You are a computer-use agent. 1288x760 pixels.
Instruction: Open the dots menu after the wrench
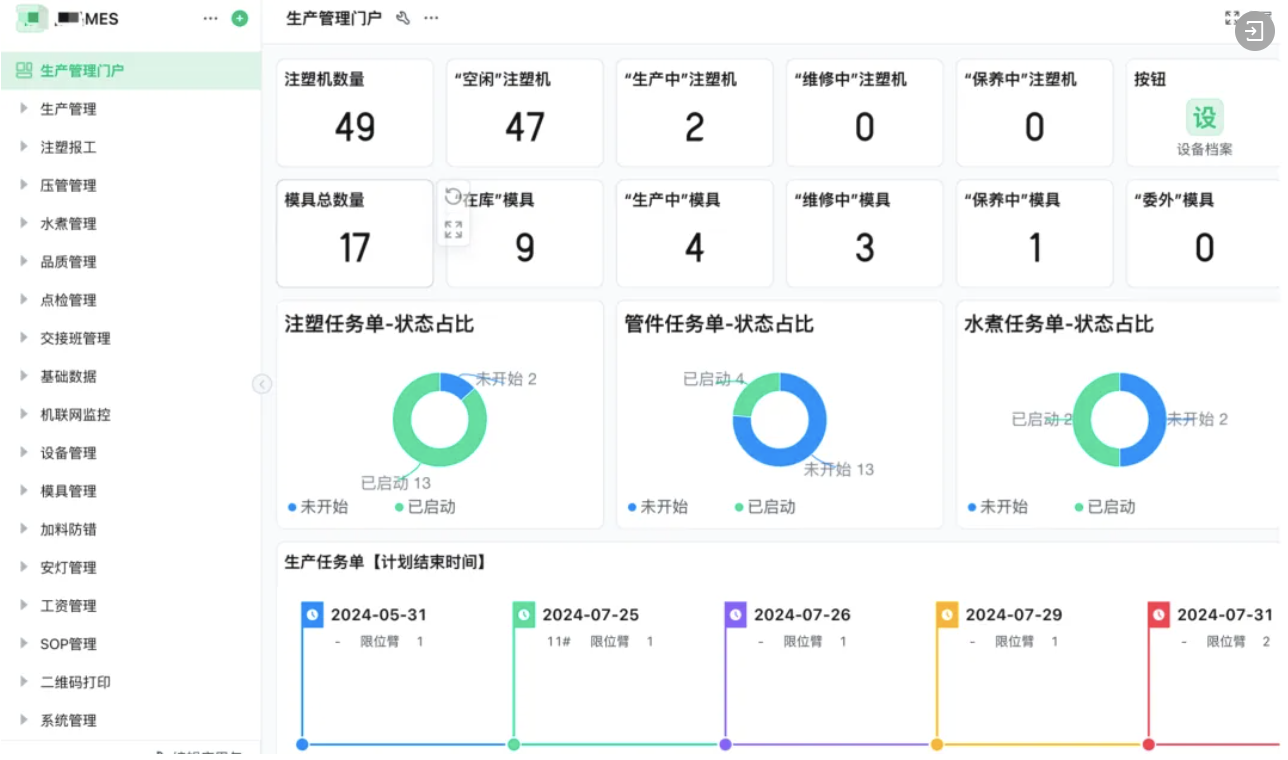click(x=431, y=18)
